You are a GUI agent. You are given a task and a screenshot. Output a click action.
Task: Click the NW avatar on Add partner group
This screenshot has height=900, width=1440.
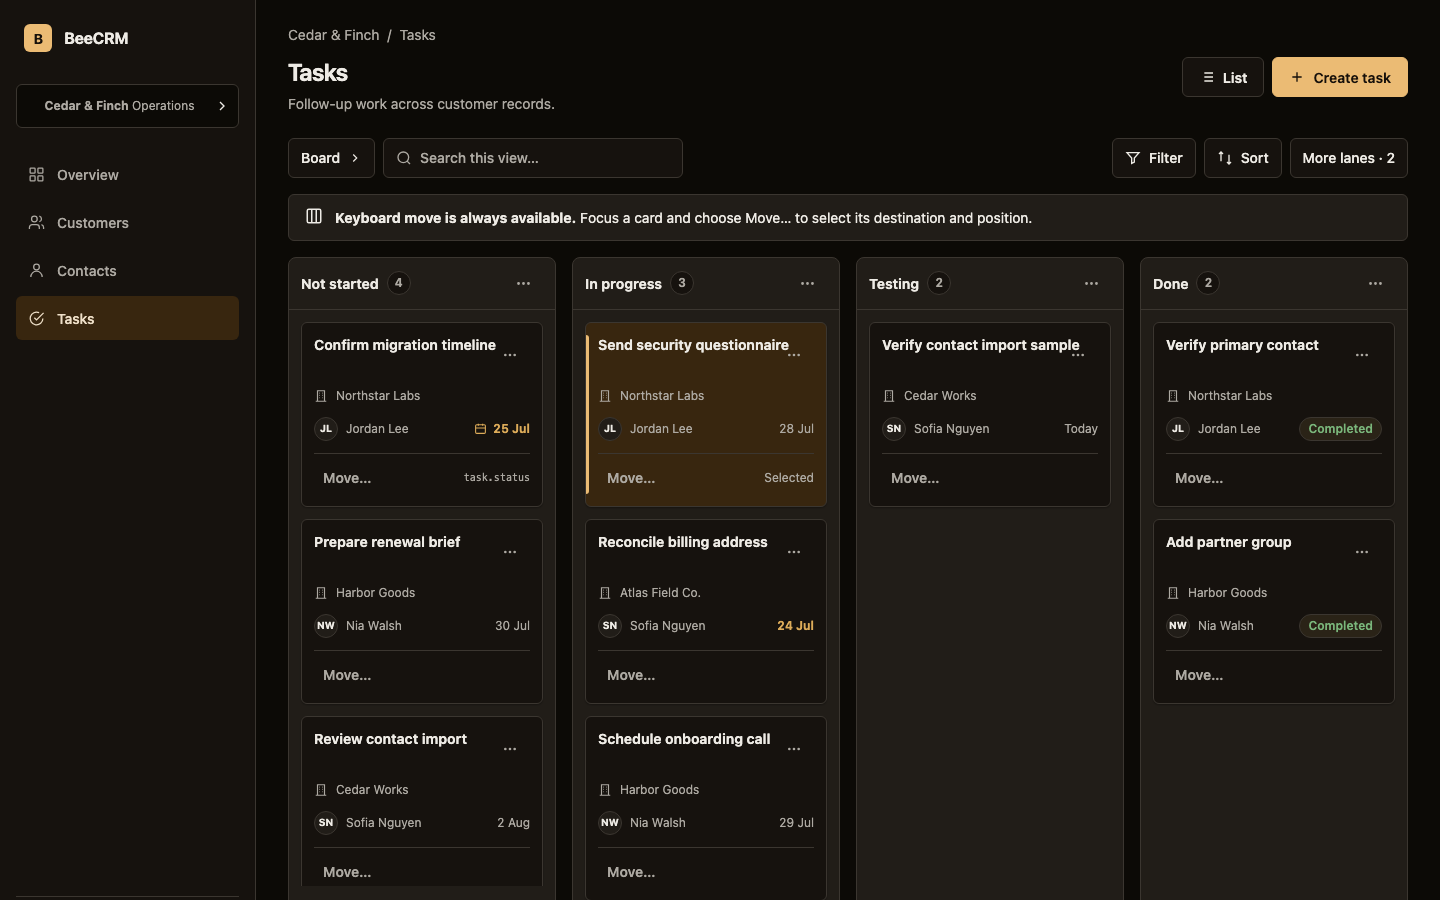pos(1178,626)
